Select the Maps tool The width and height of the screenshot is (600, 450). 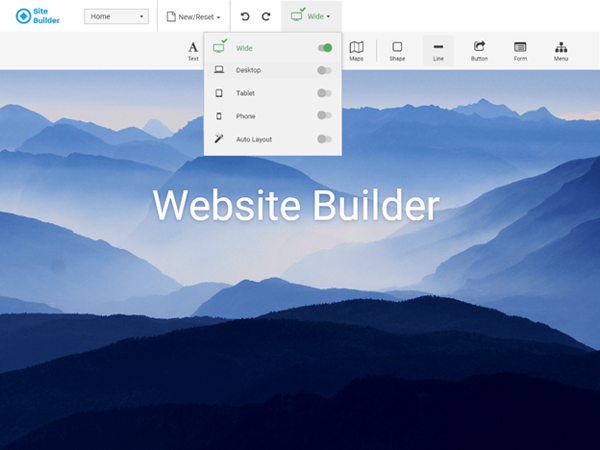point(356,51)
